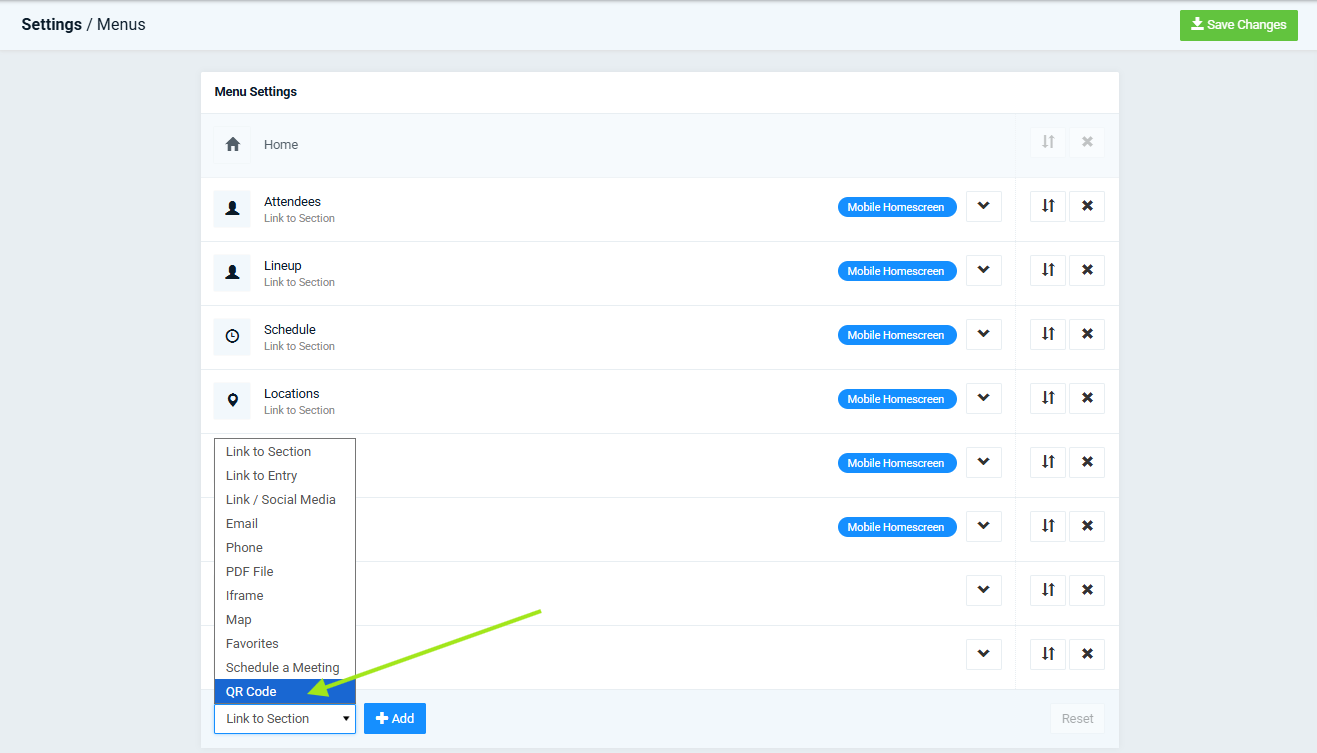Click the item type select box beside Add
1317x753 pixels.
click(x=285, y=718)
